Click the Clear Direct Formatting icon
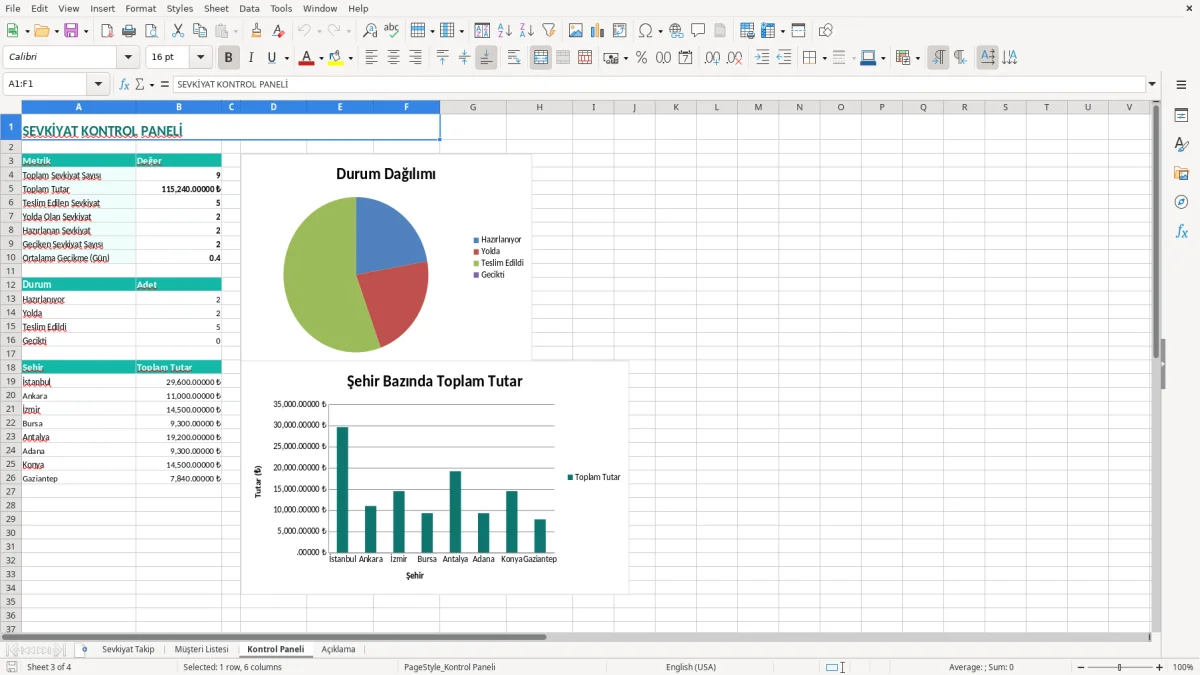 click(278, 31)
